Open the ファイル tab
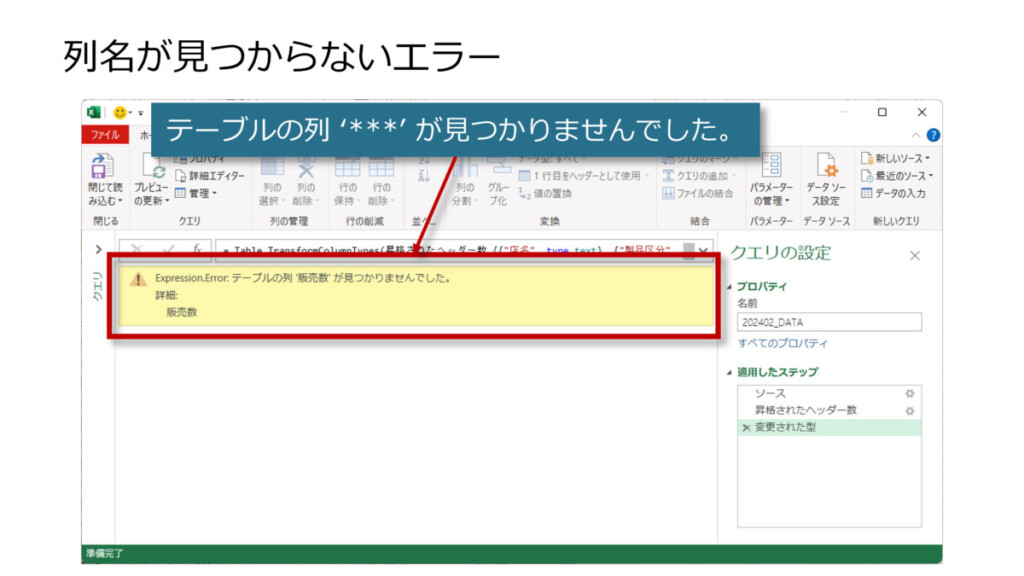The height and width of the screenshot is (576, 1024). tap(105, 135)
